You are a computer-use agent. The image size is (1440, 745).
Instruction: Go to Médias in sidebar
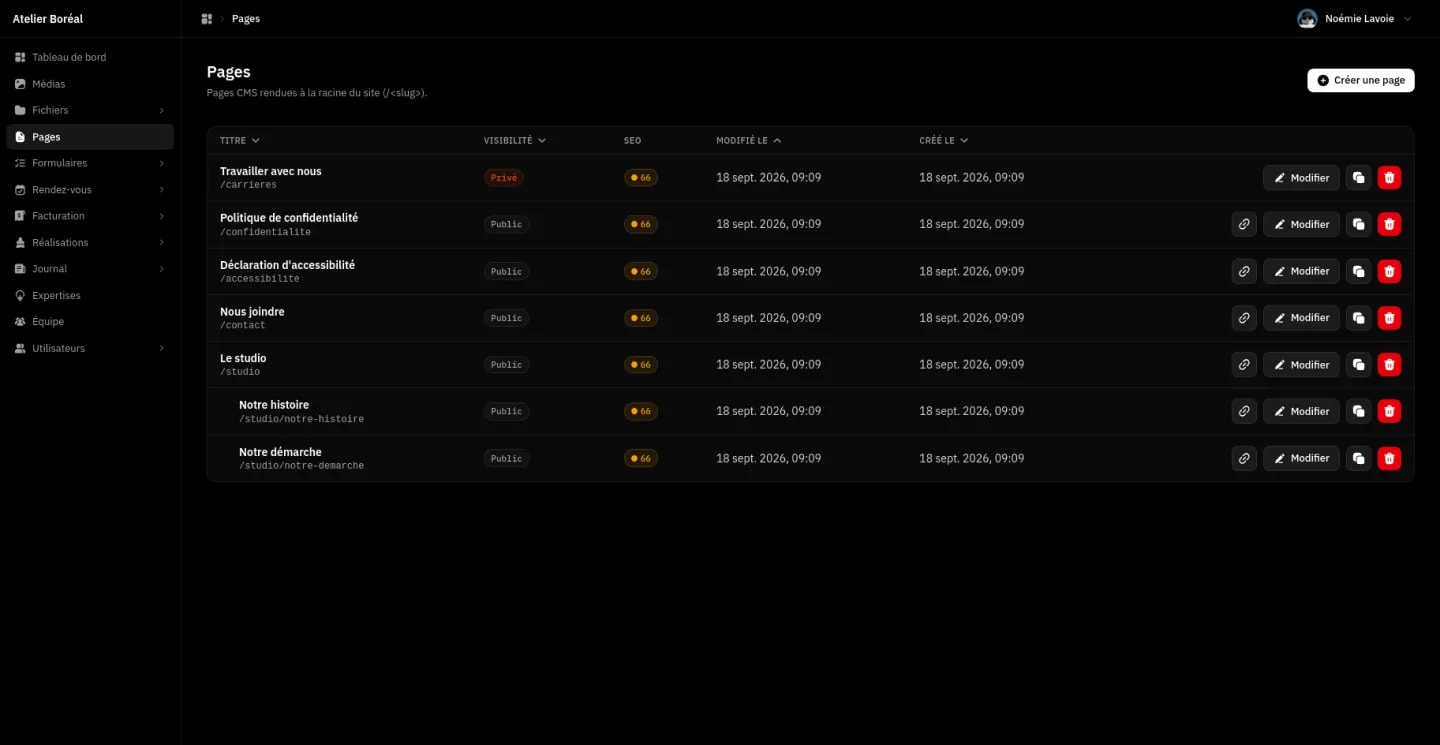(x=90, y=84)
